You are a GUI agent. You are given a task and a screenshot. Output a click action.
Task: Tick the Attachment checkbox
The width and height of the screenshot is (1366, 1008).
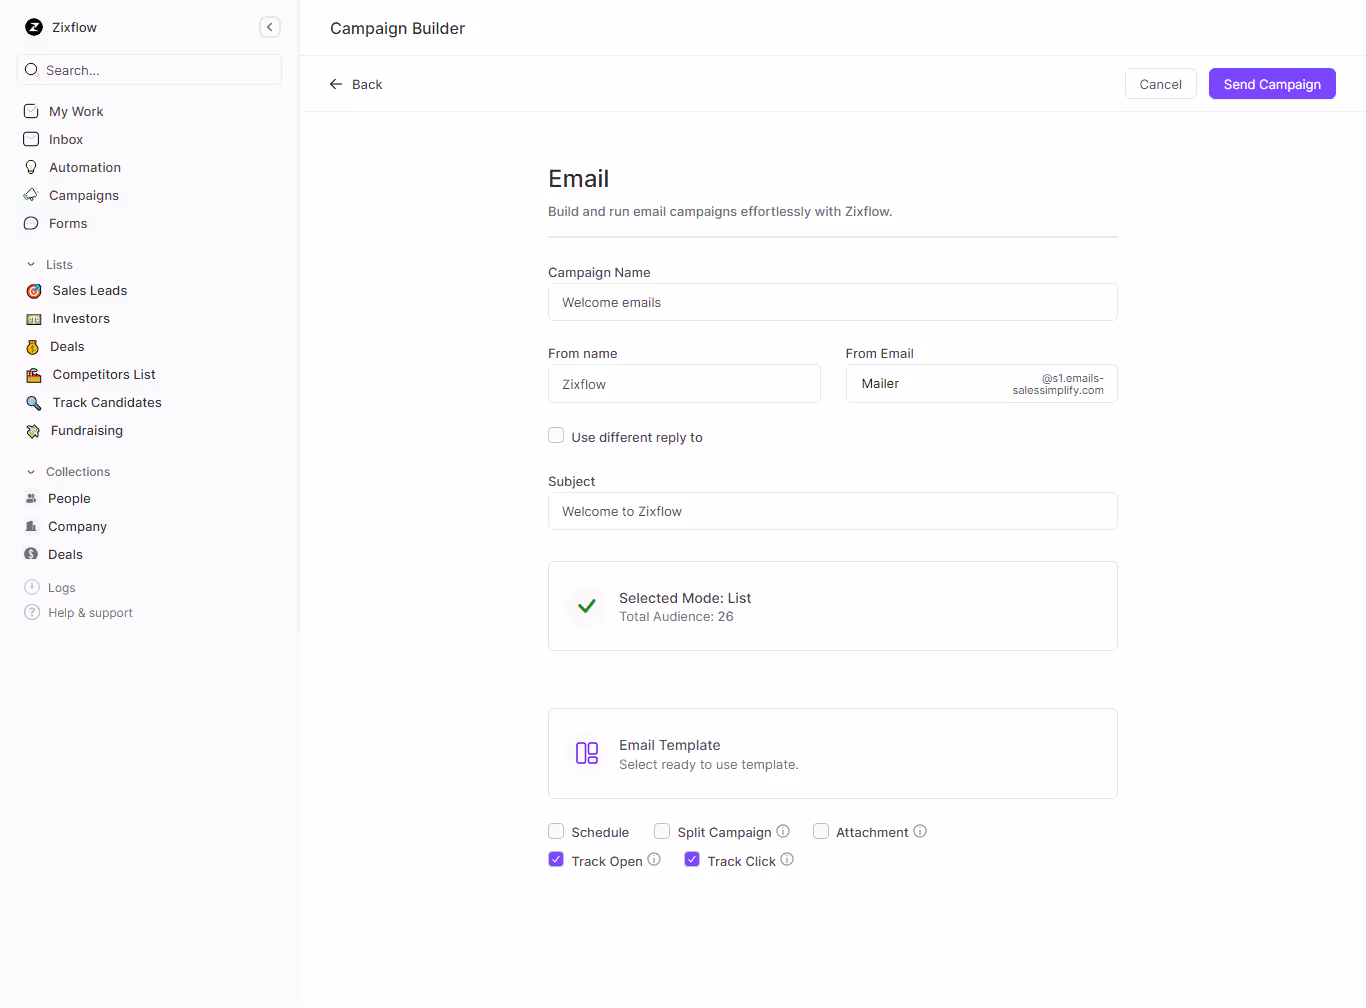(821, 831)
